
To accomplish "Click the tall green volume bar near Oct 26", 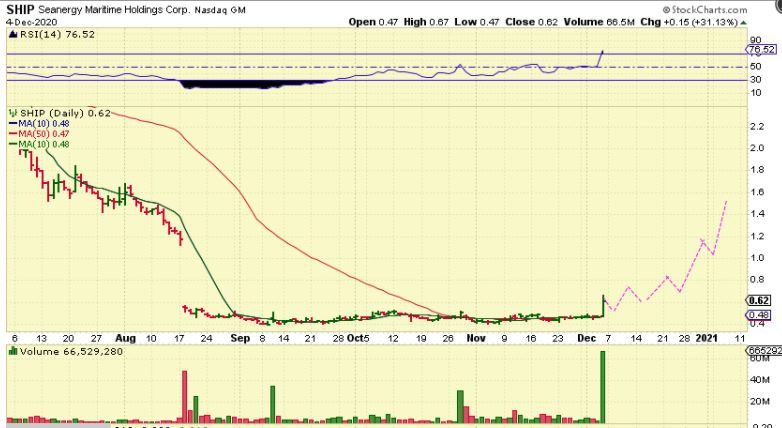I will pyautogui.click(x=460, y=407).
